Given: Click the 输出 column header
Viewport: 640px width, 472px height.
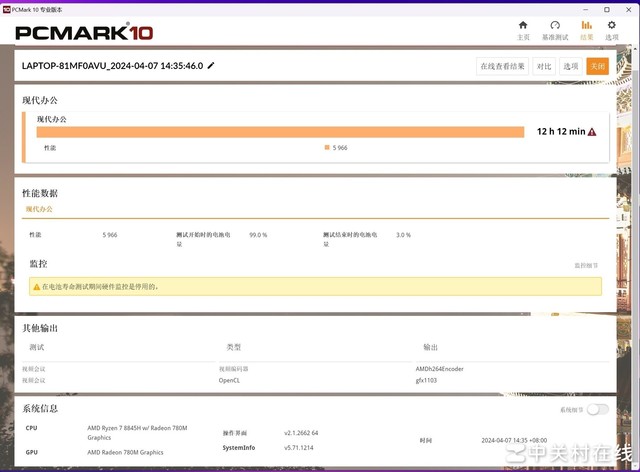Looking at the screenshot, I should pos(431,347).
